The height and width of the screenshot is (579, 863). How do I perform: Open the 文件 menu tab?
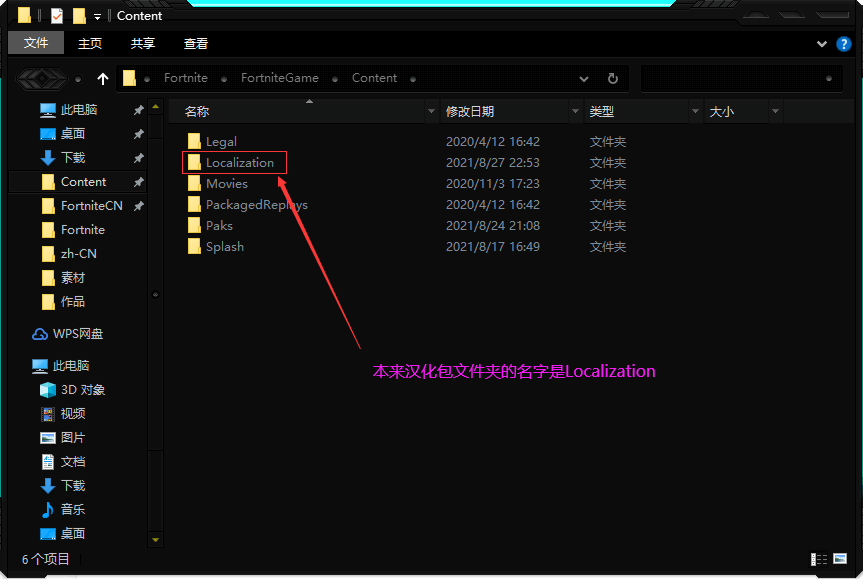(x=36, y=43)
